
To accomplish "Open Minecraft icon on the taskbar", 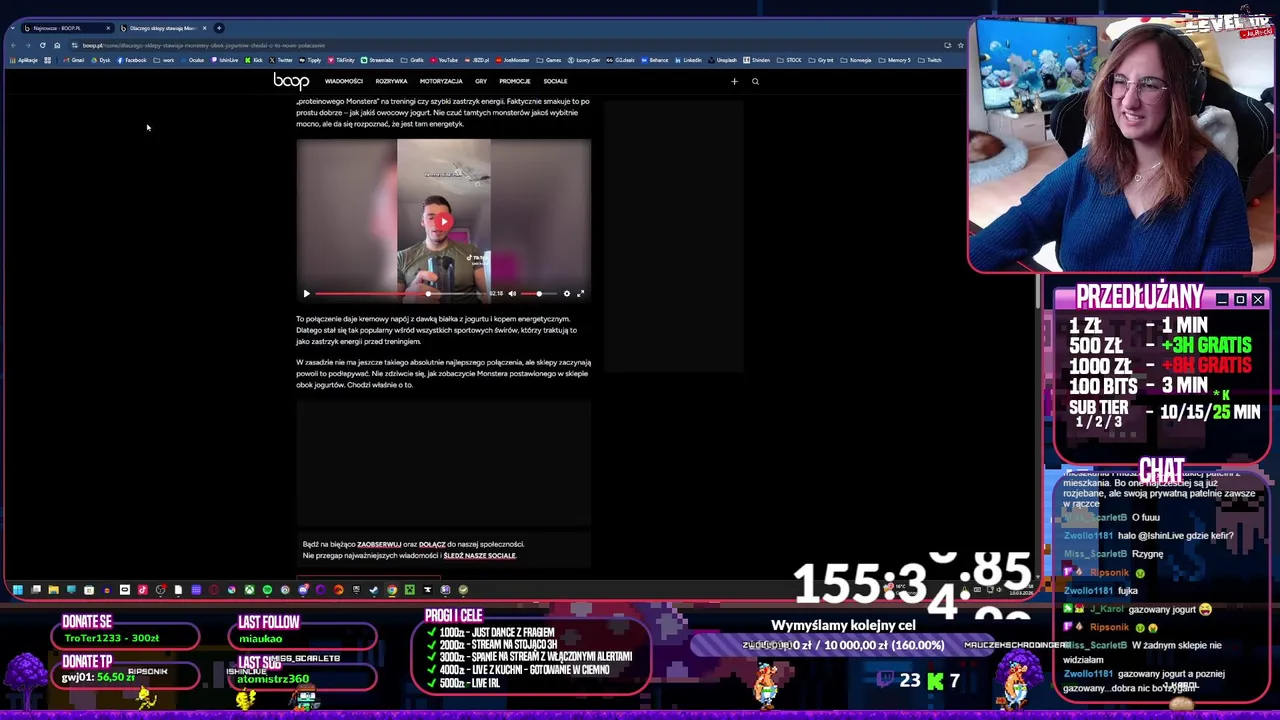I will [x=410, y=590].
